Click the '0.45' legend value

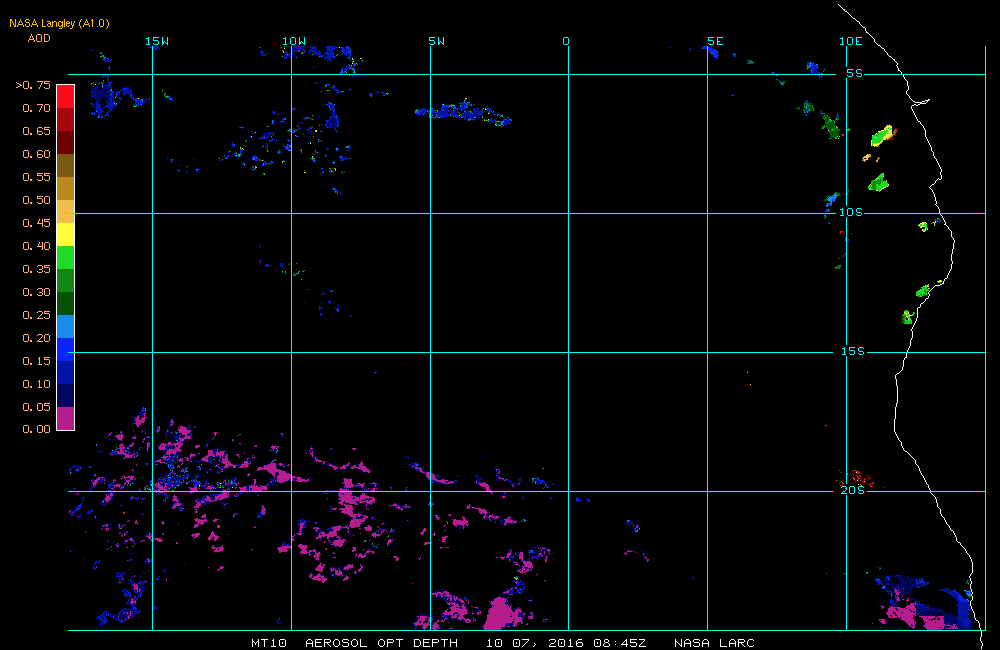click(x=36, y=223)
